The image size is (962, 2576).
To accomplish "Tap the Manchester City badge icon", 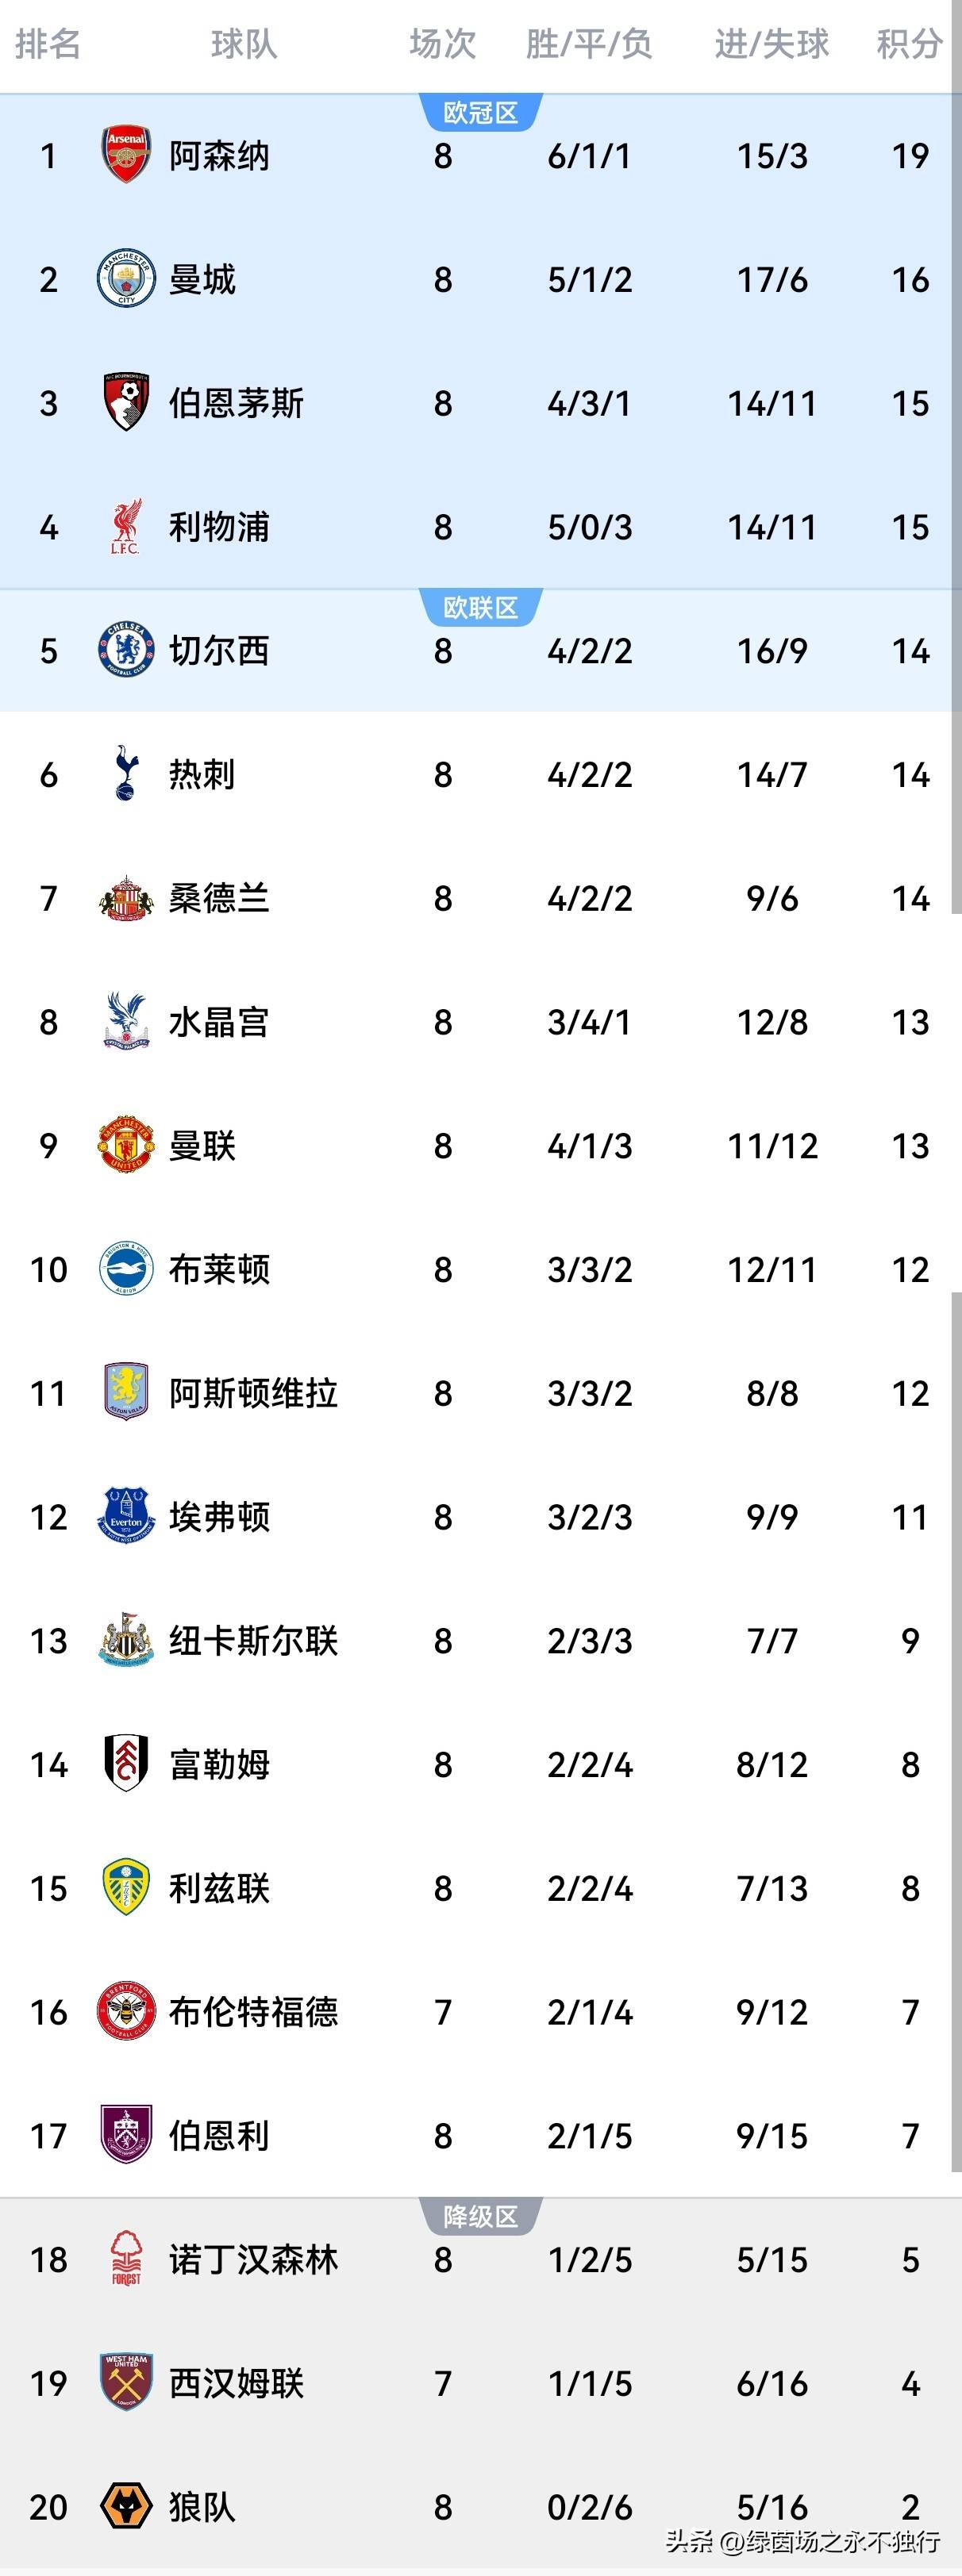I will 126,279.
